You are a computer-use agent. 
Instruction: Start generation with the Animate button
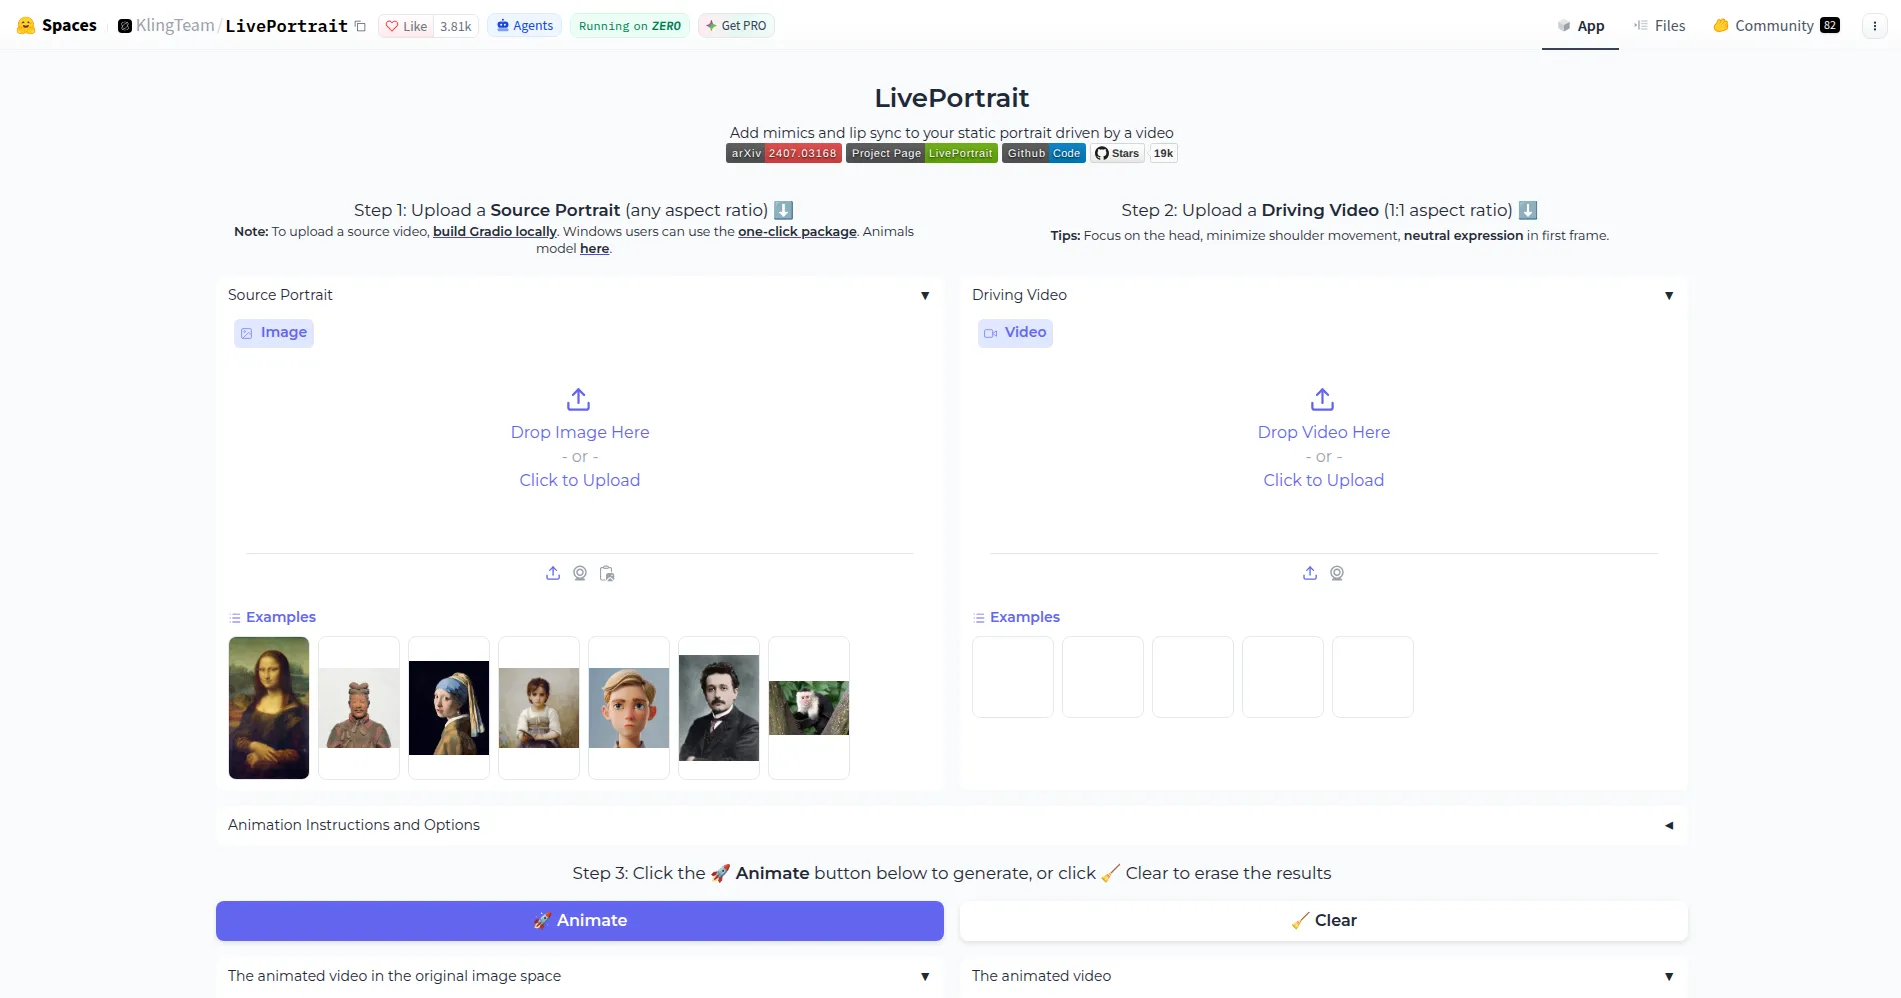point(580,921)
